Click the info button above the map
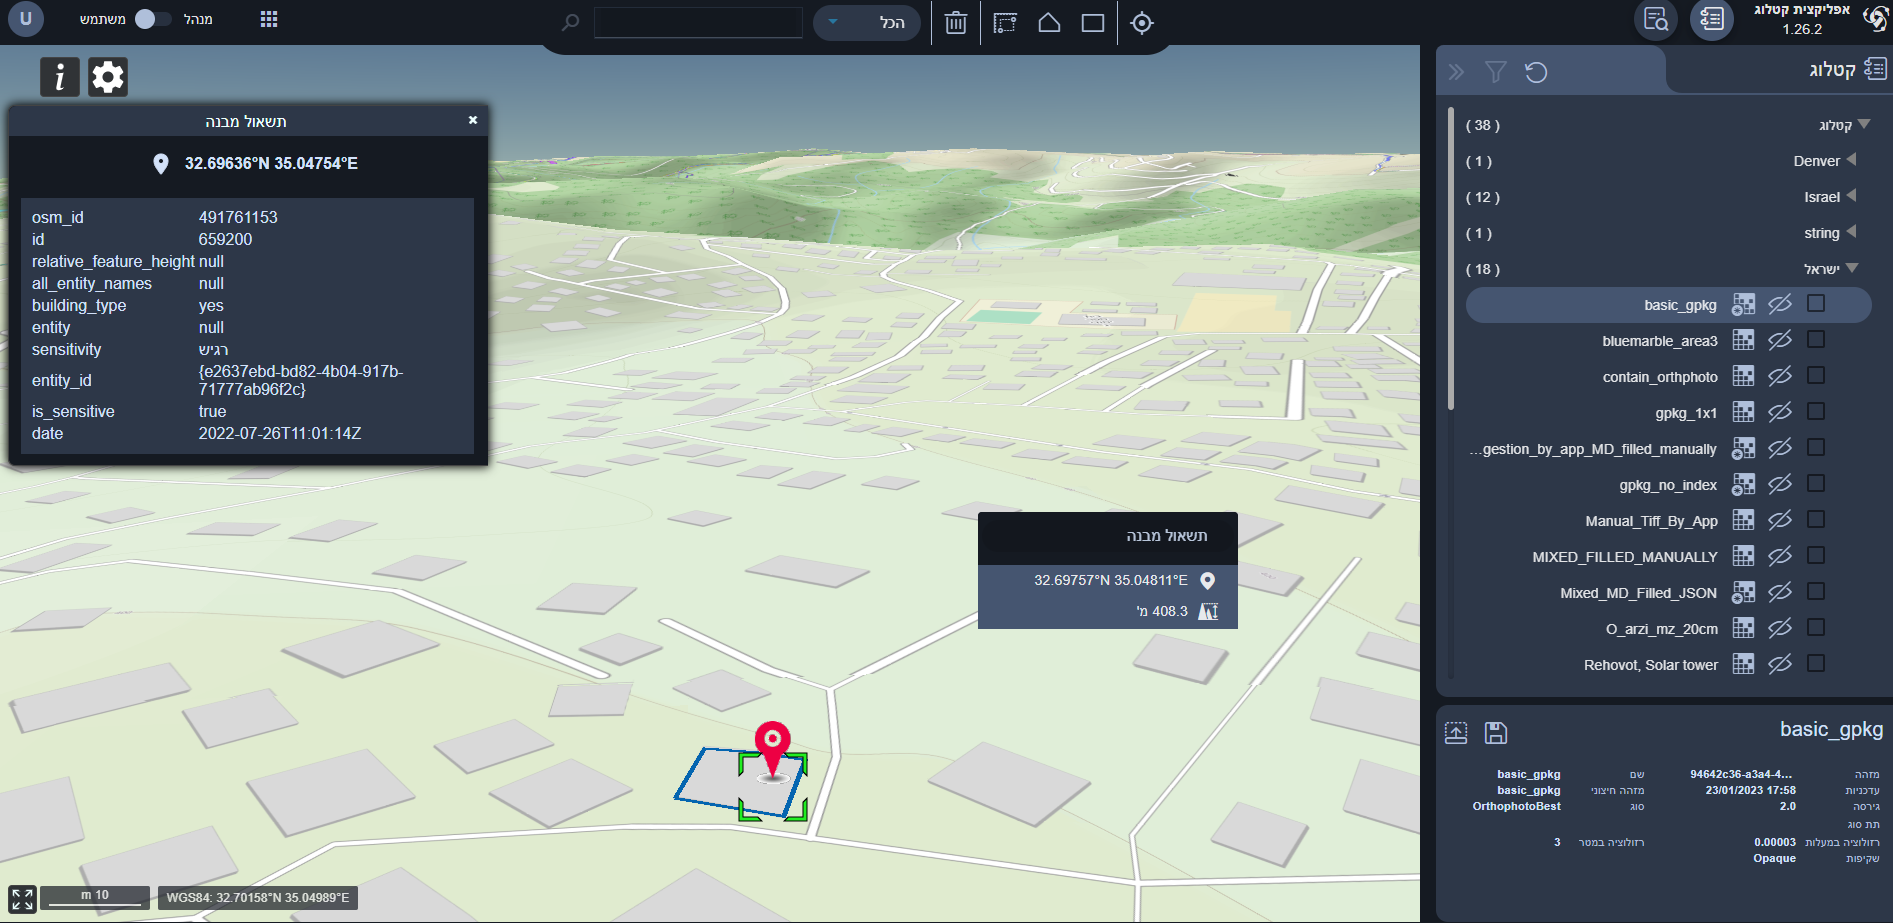Viewport: 1893px width, 923px height. coord(59,76)
